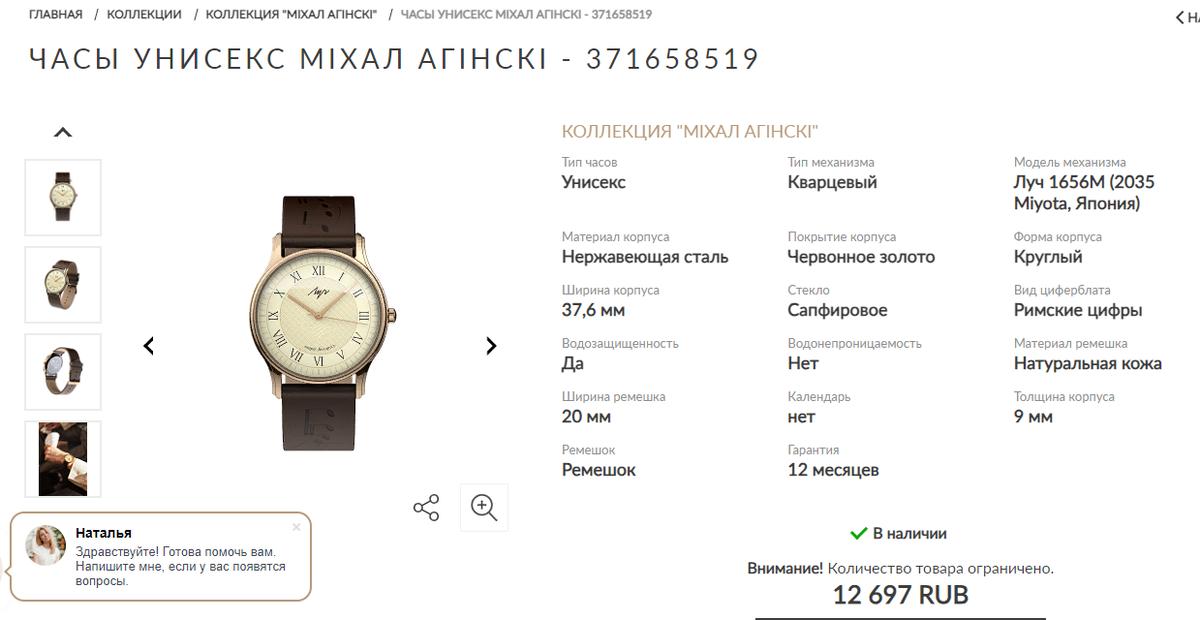The image size is (1200, 620).
Task: Show previous watch photo with left arrow
Action: click(149, 346)
